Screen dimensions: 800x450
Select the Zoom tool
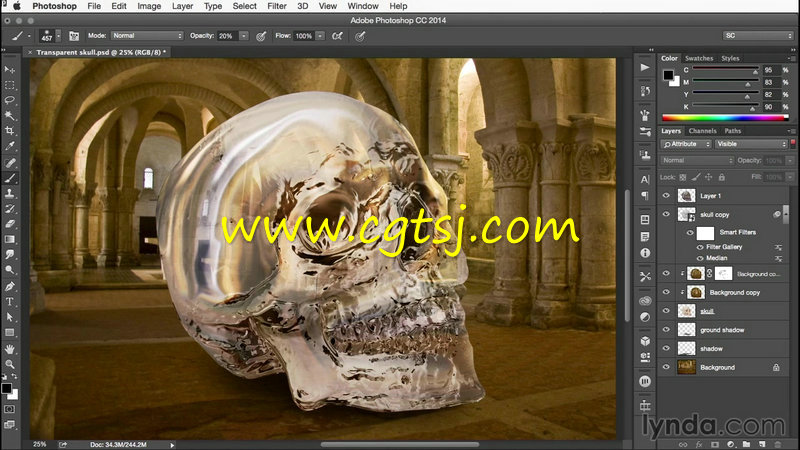[10, 364]
